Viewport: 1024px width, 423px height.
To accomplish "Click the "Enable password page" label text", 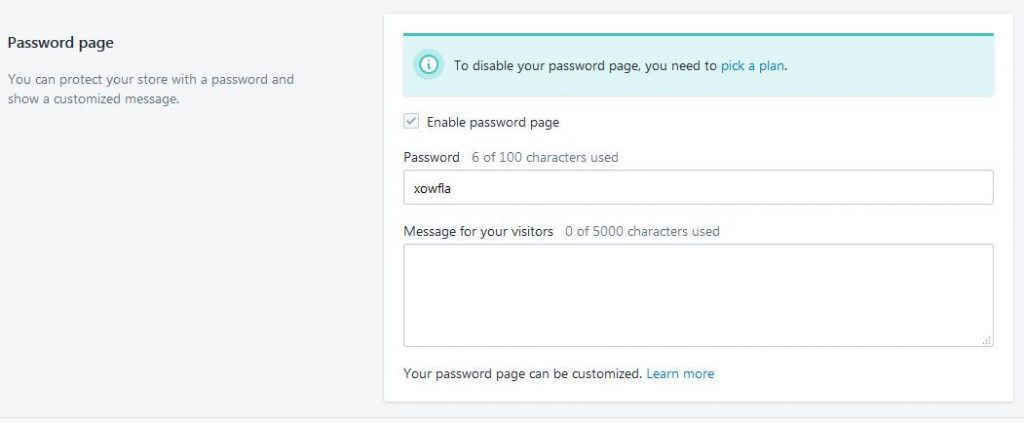I will click(x=492, y=122).
